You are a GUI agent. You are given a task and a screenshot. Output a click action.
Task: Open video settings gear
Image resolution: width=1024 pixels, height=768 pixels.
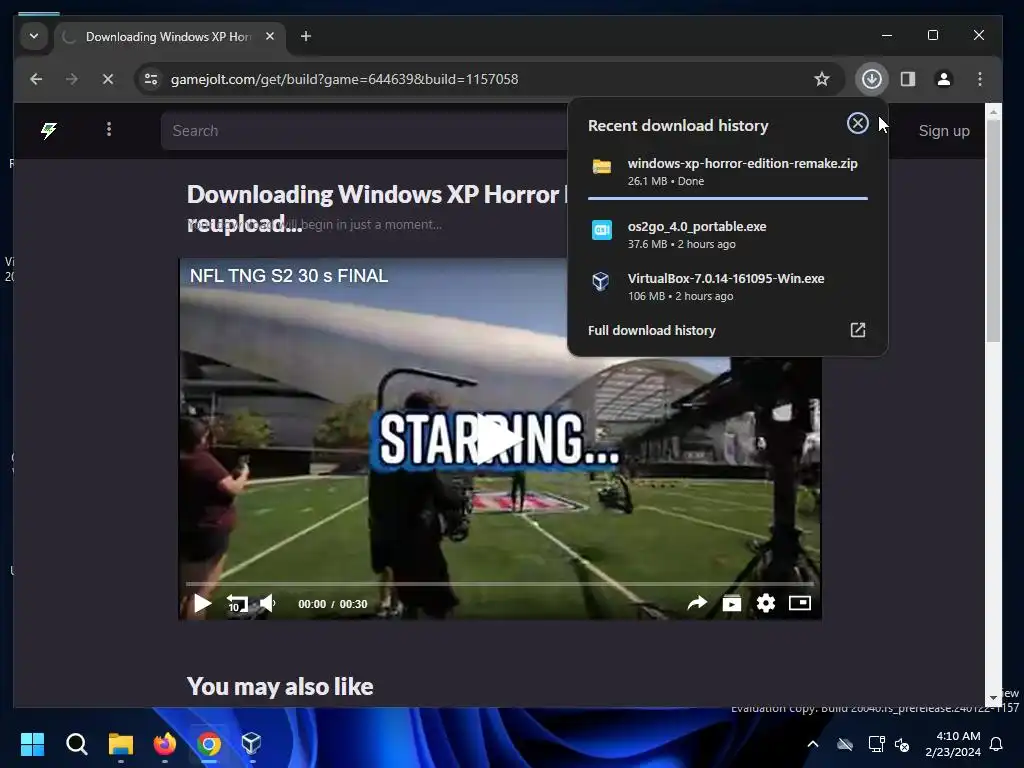(765, 603)
